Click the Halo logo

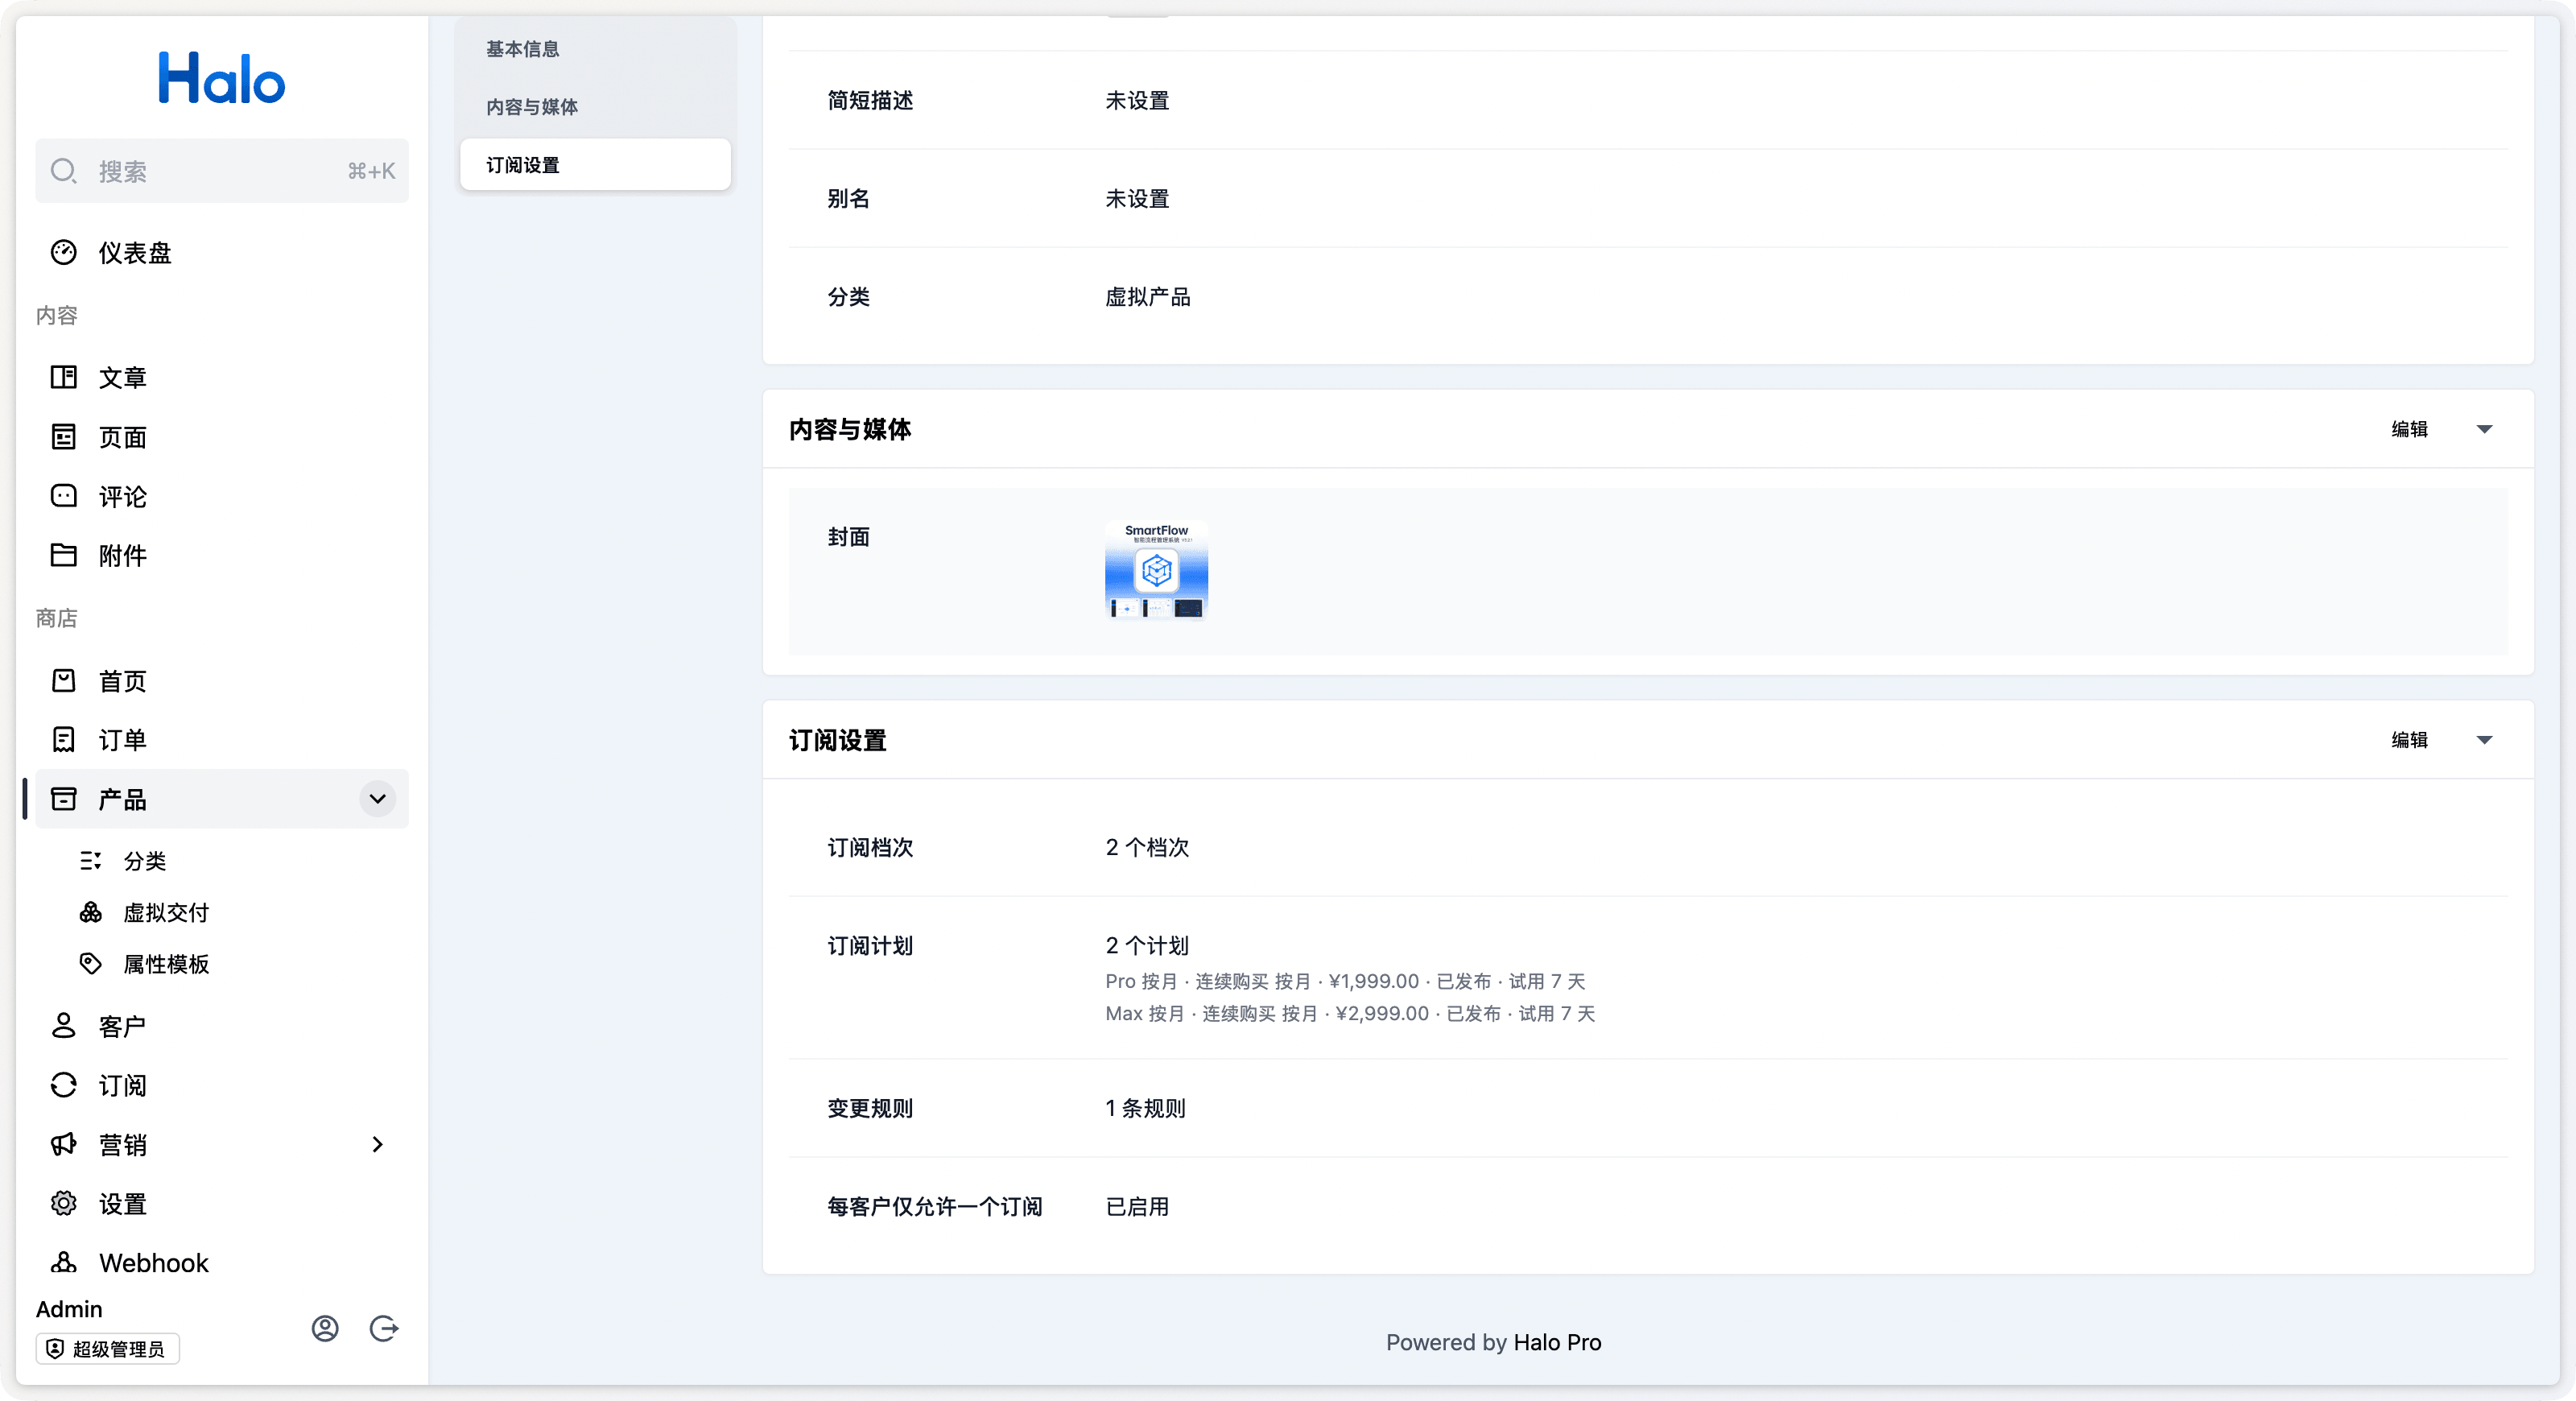(x=222, y=79)
